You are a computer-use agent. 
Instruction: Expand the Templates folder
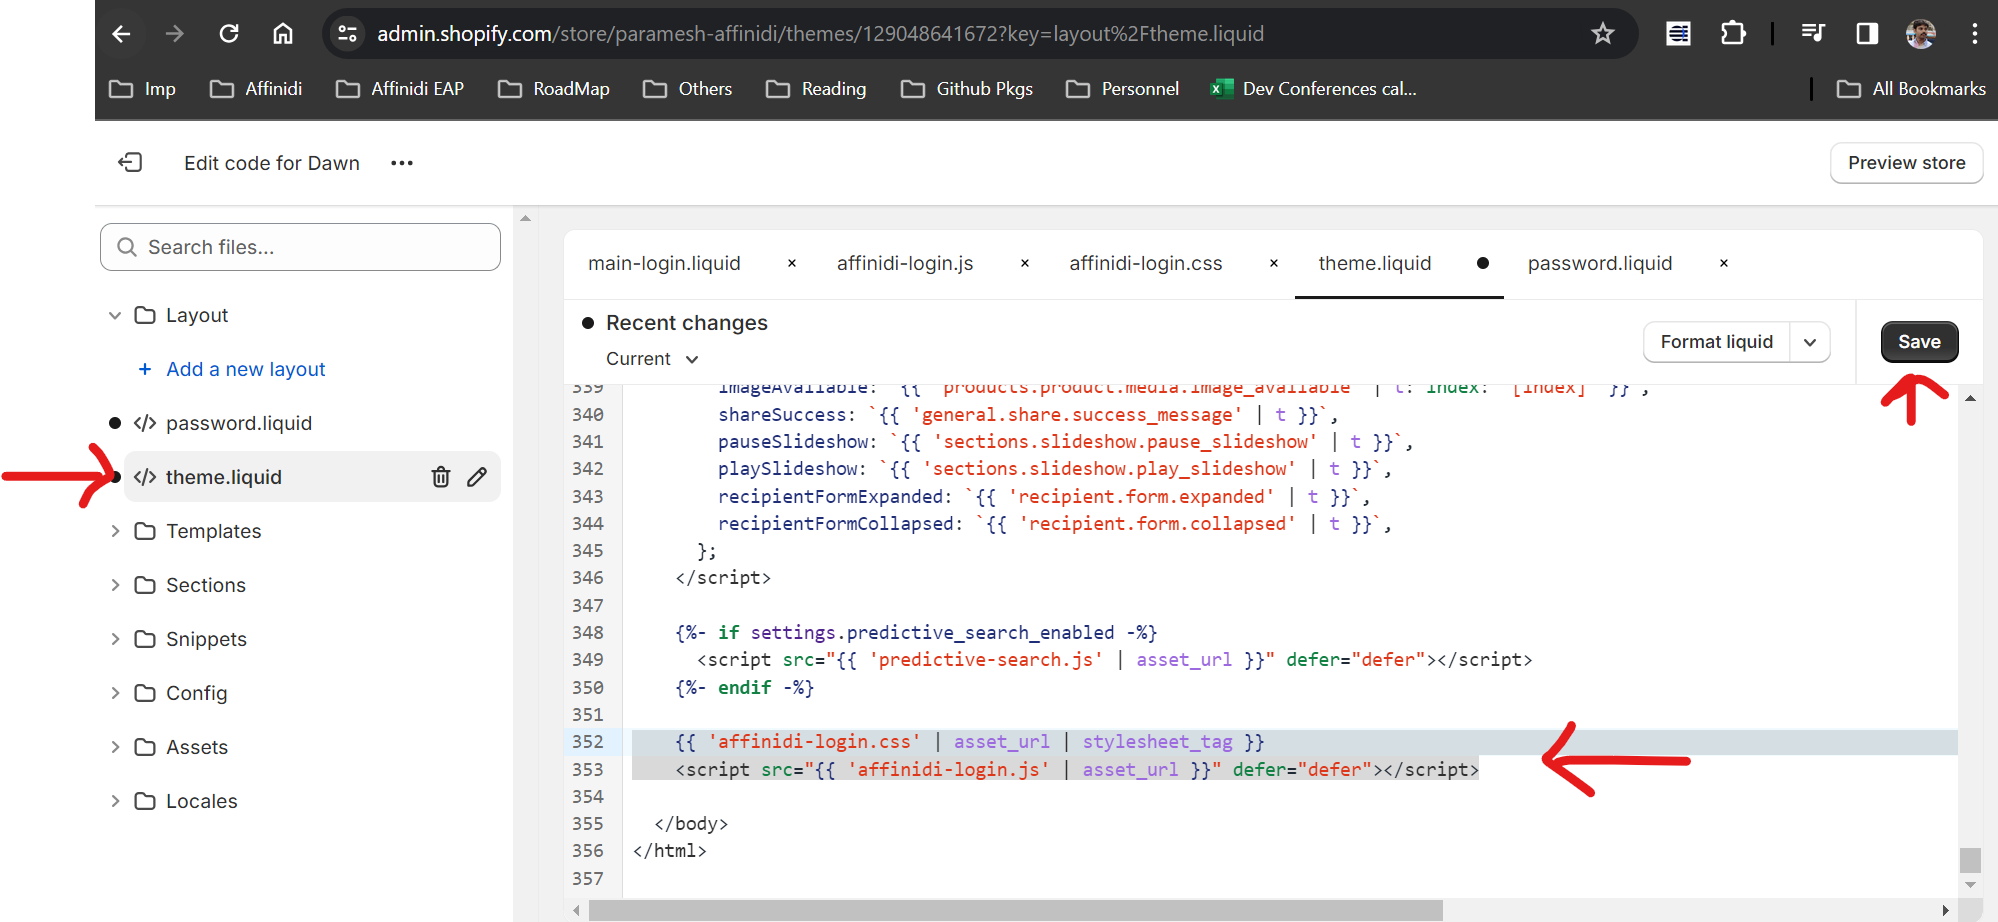(115, 531)
